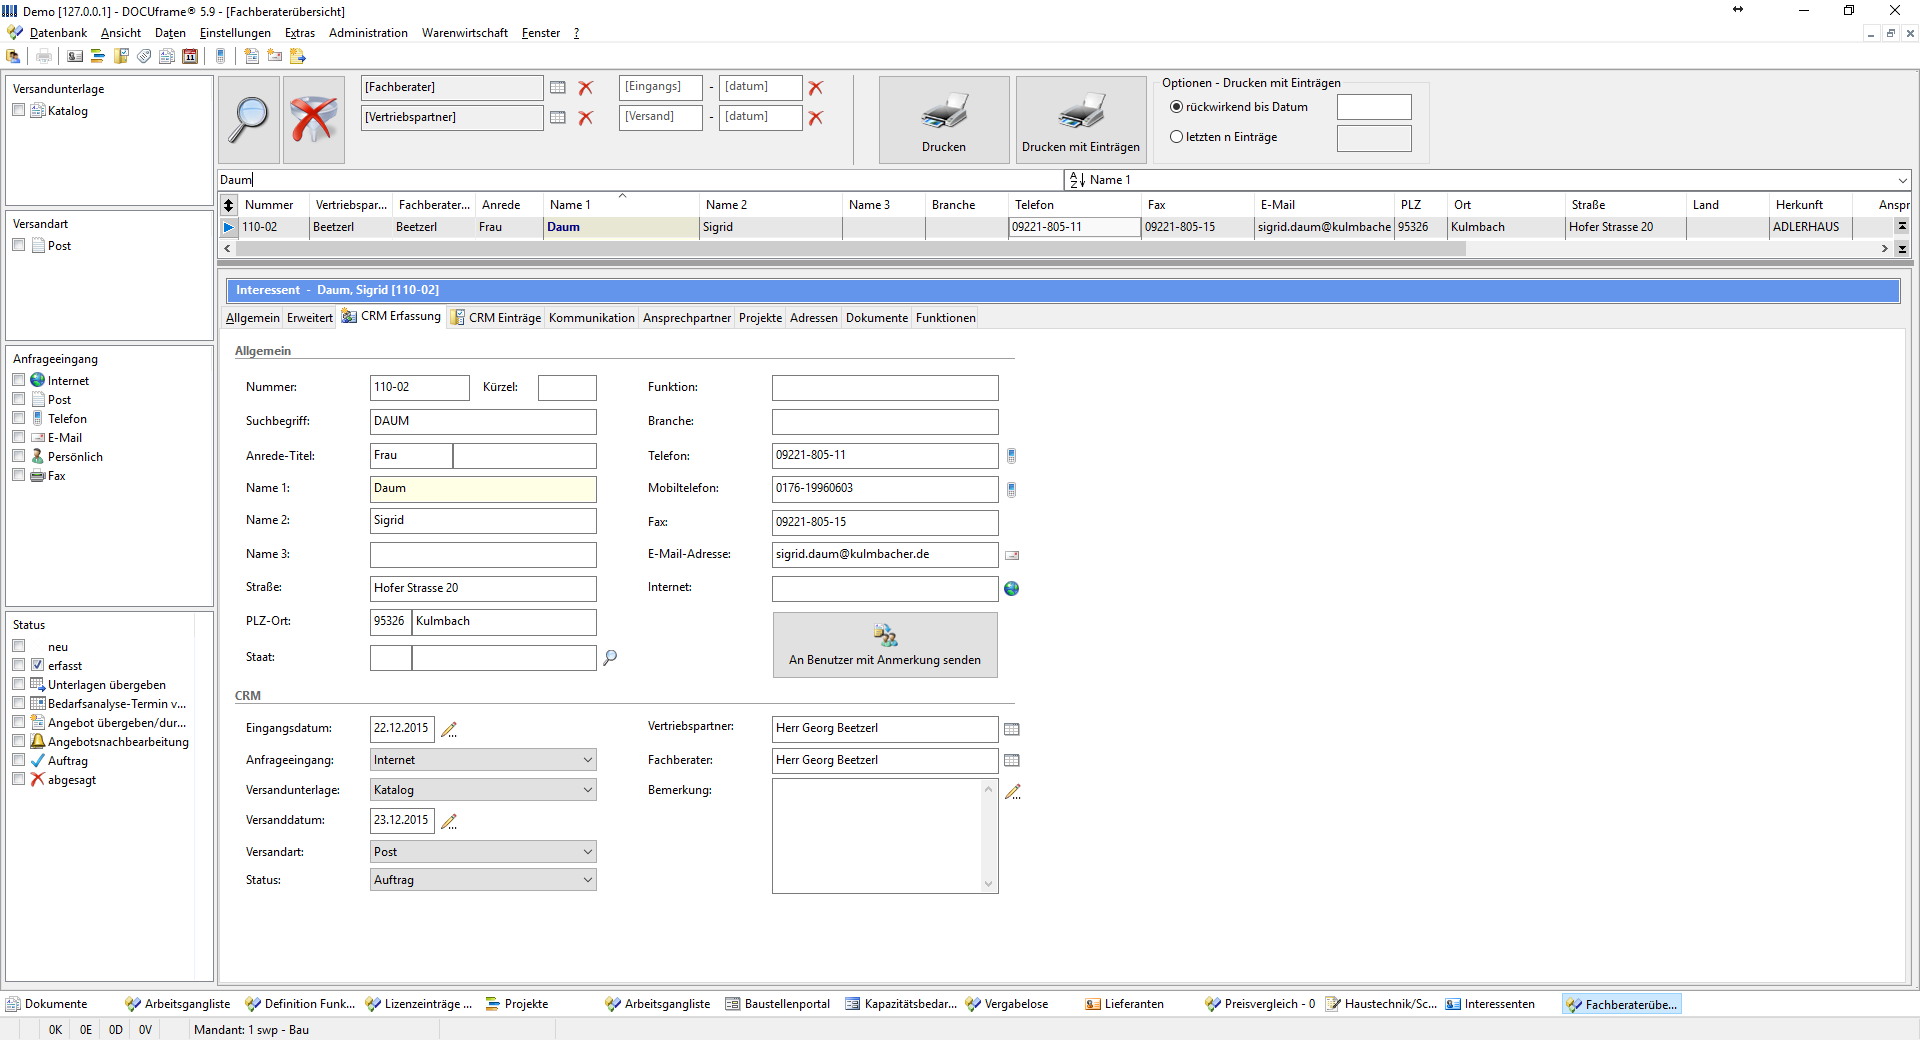
Task: Open the Einstellungen menu
Action: [235, 33]
